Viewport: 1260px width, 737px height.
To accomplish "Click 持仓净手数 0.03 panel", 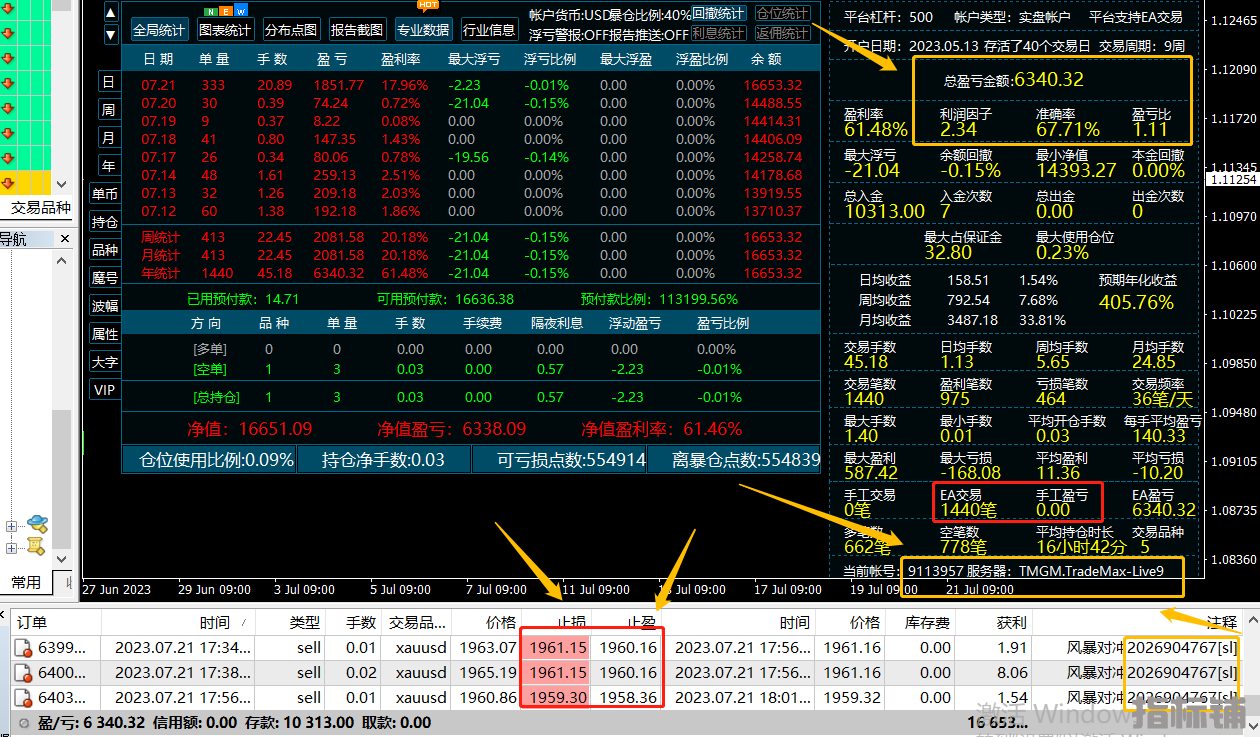I will [x=384, y=460].
